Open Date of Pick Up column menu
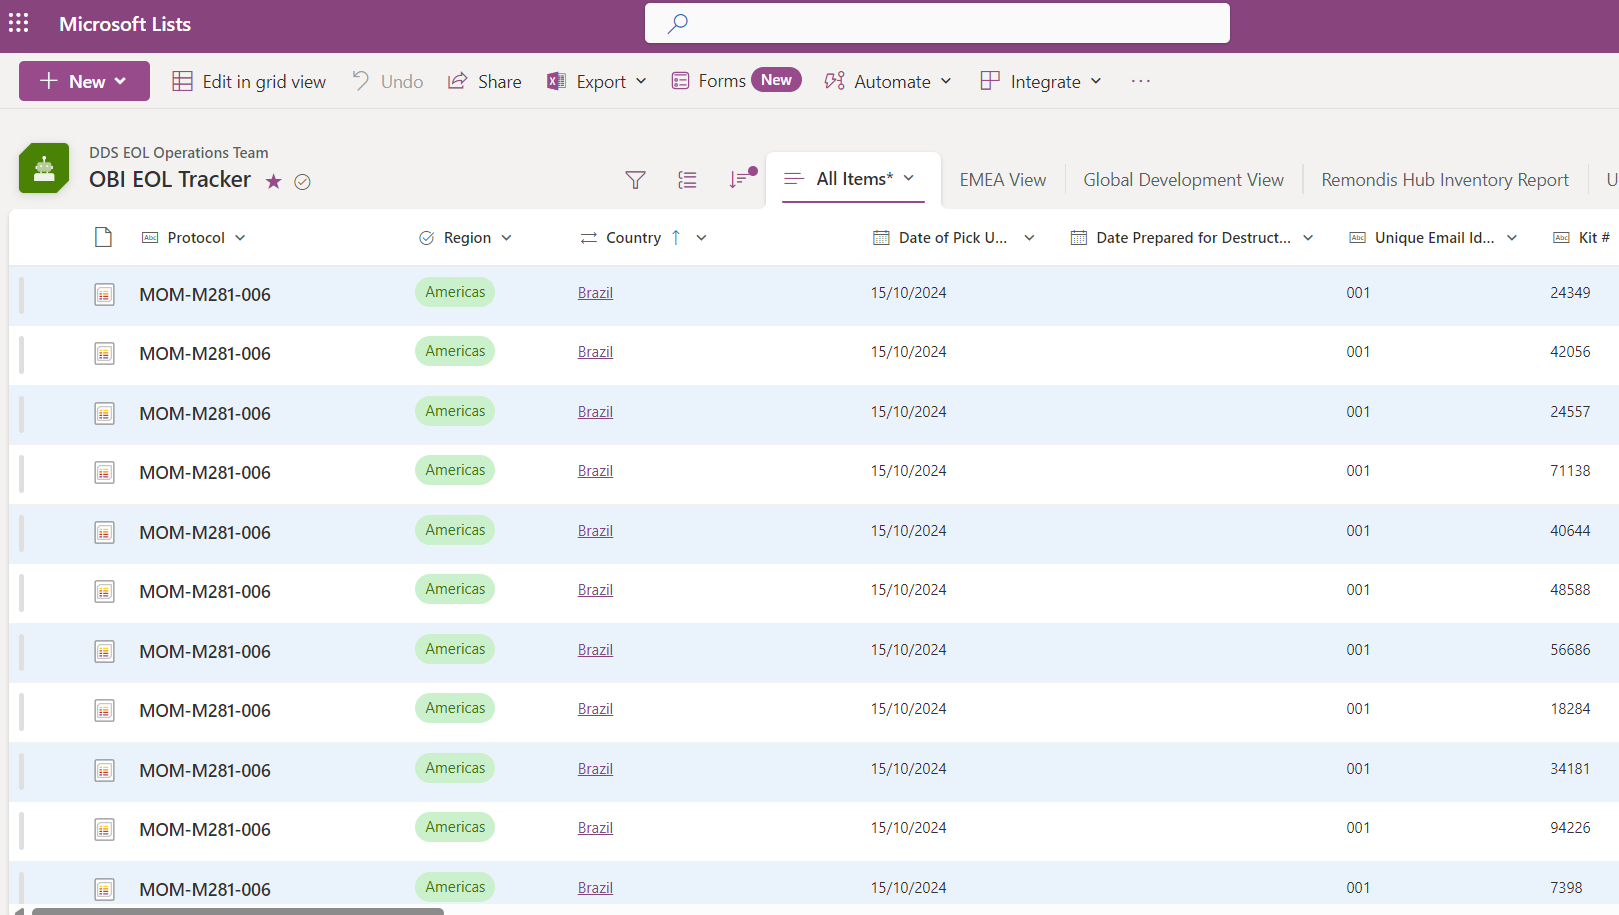 [x=1029, y=238]
